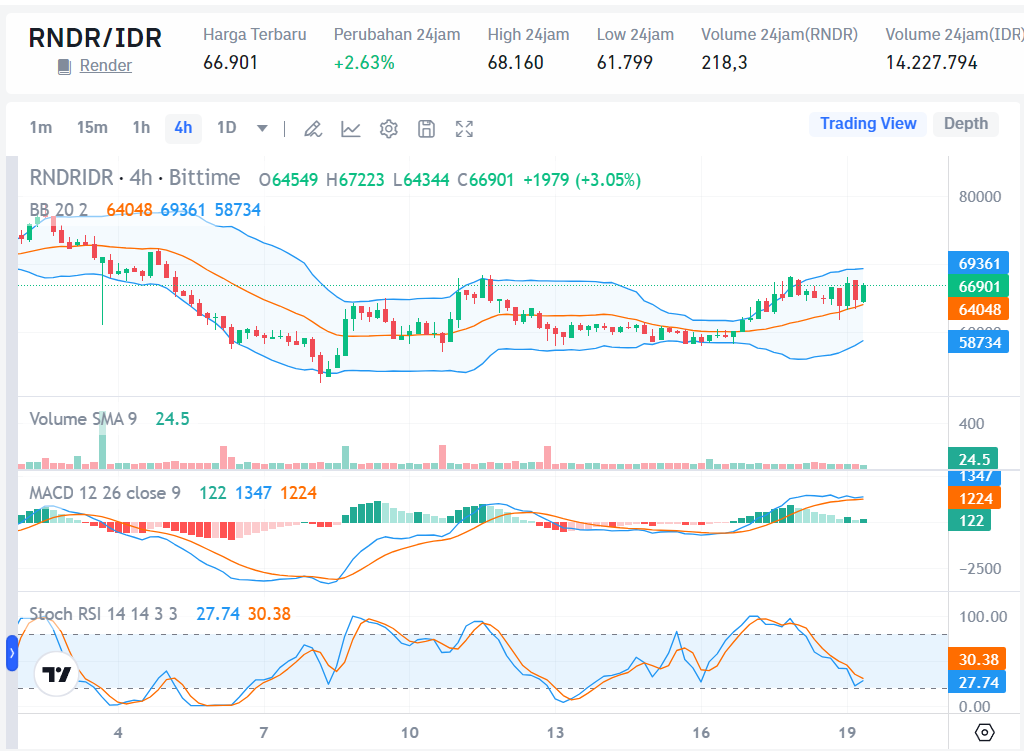Click the Render book icon
The width and height of the screenshot is (1024, 751).
coord(64,66)
